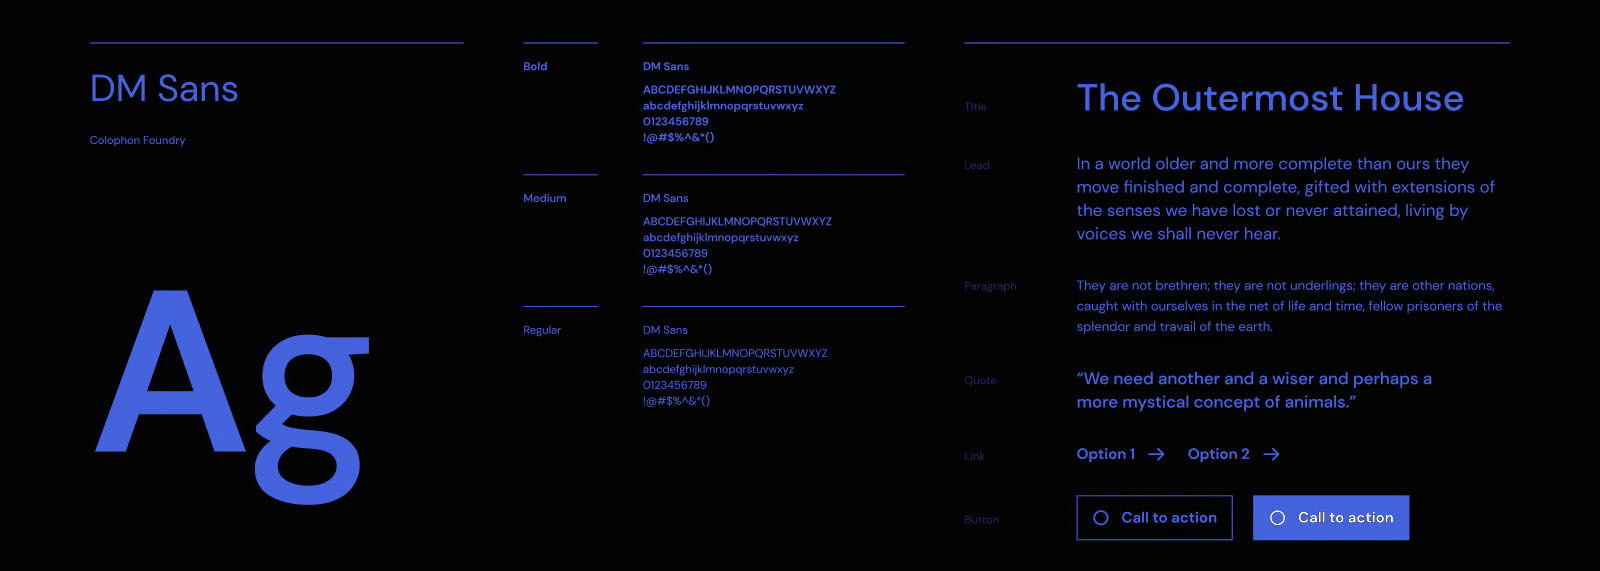Click the outlined Call to action button

click(x=1154, y=518)
